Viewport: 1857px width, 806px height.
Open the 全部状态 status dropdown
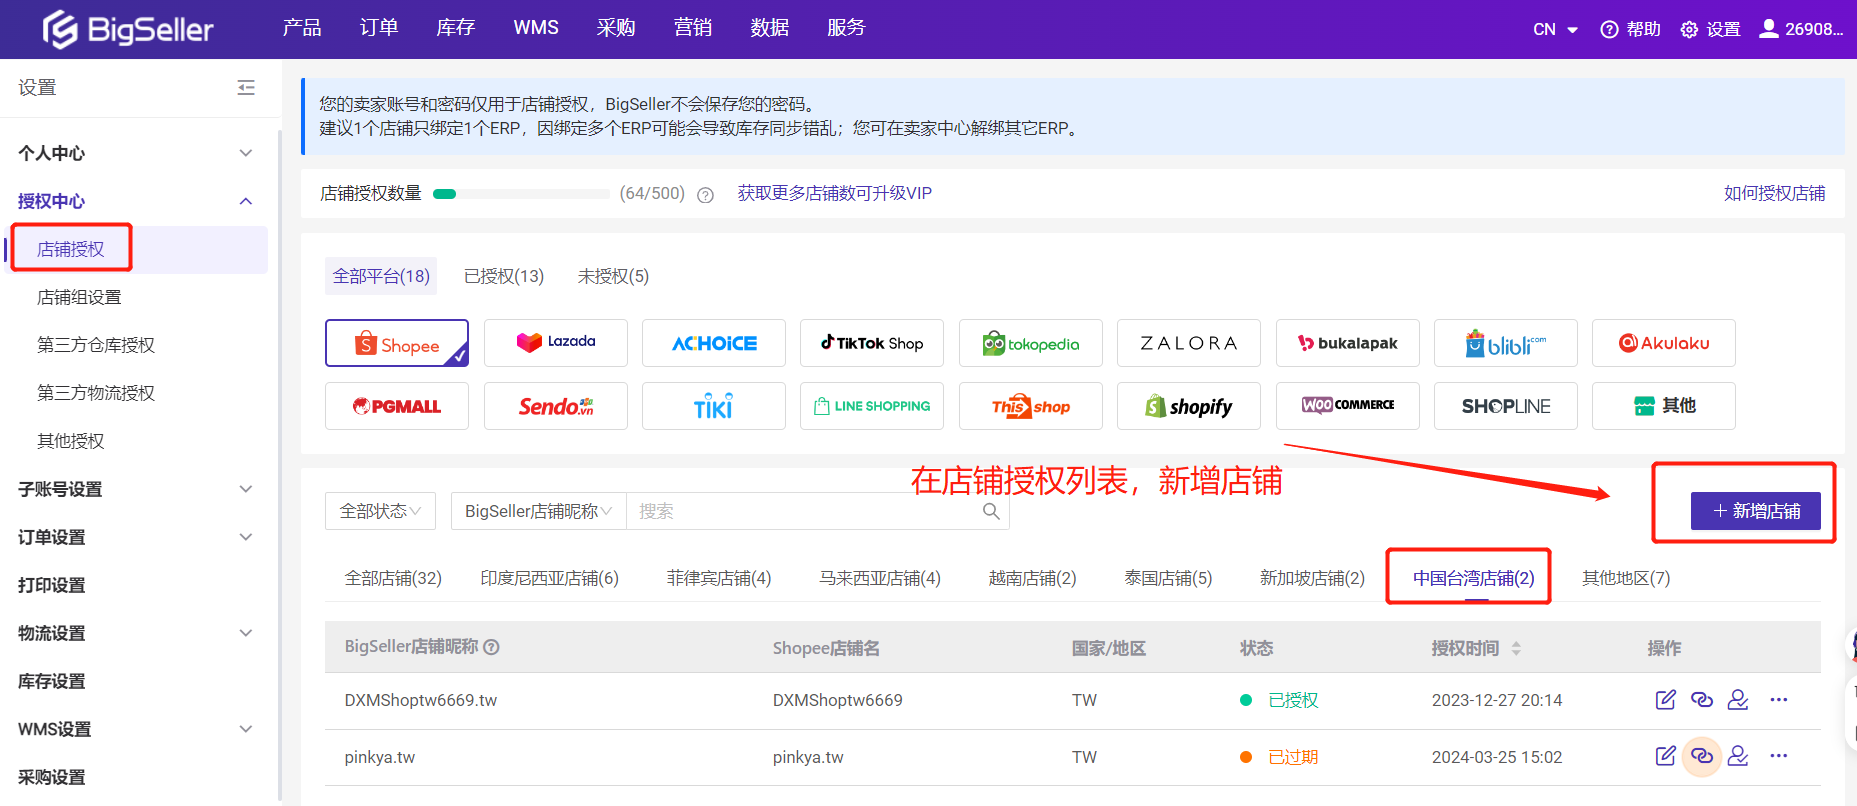[380, 511]
